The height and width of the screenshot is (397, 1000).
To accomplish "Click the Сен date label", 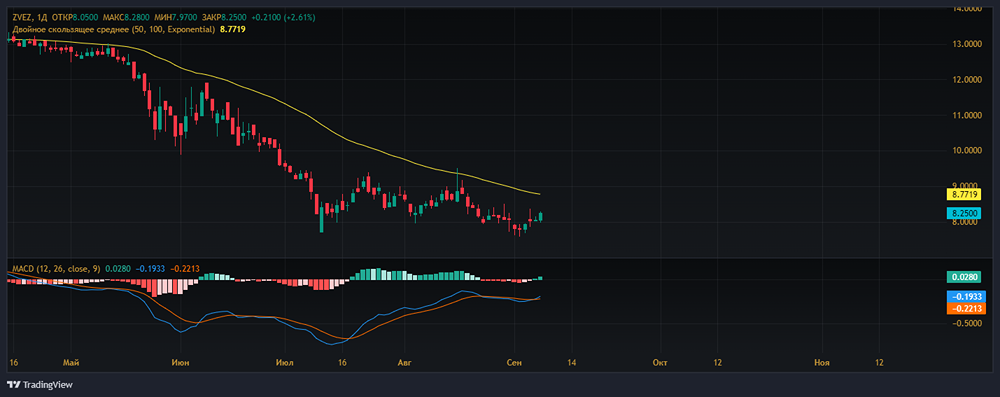I will pyautogui.click(x=515, y=363).
